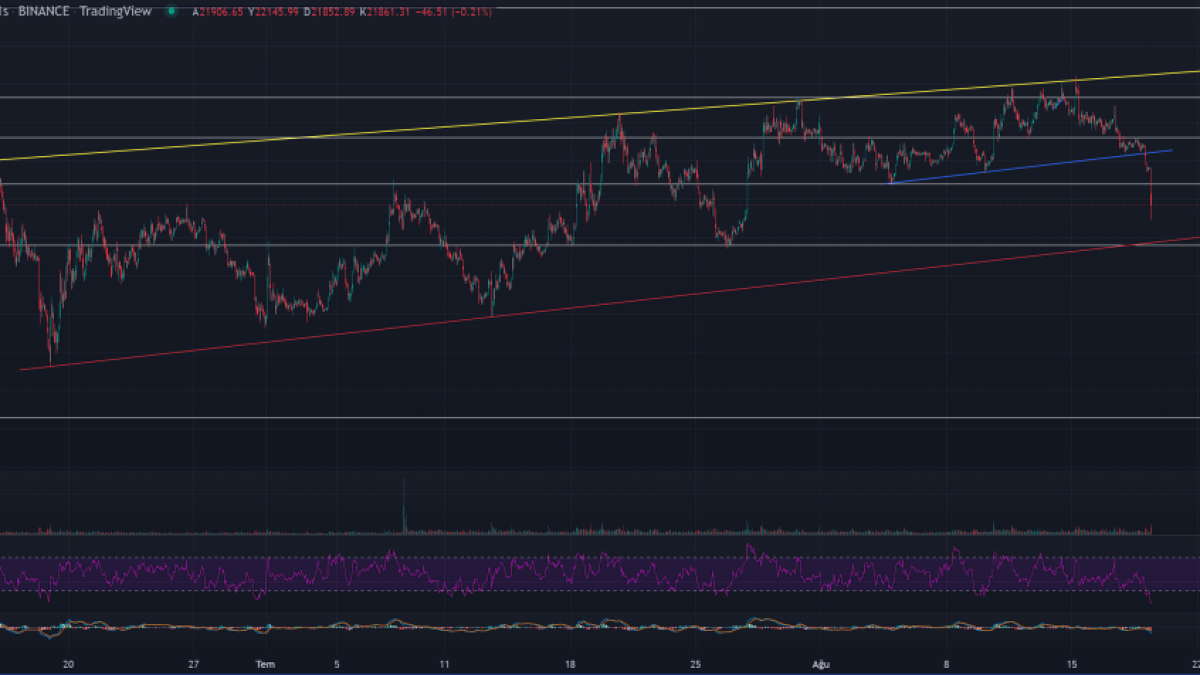Select the short blue trendline
This screenshot has height=675, width=1200.
1030,166
